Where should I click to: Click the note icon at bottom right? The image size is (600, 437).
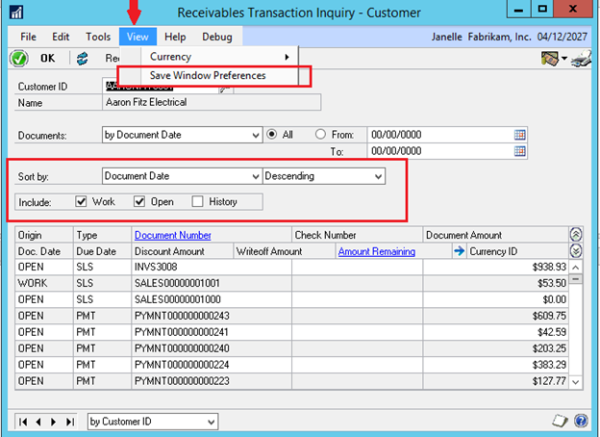coord(559,421)
